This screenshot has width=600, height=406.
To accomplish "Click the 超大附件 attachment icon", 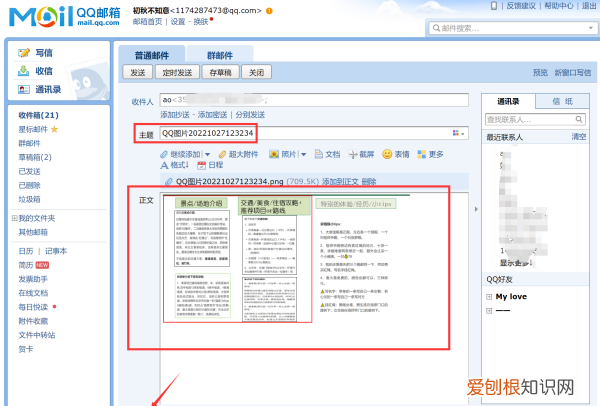I will point(222,154).
